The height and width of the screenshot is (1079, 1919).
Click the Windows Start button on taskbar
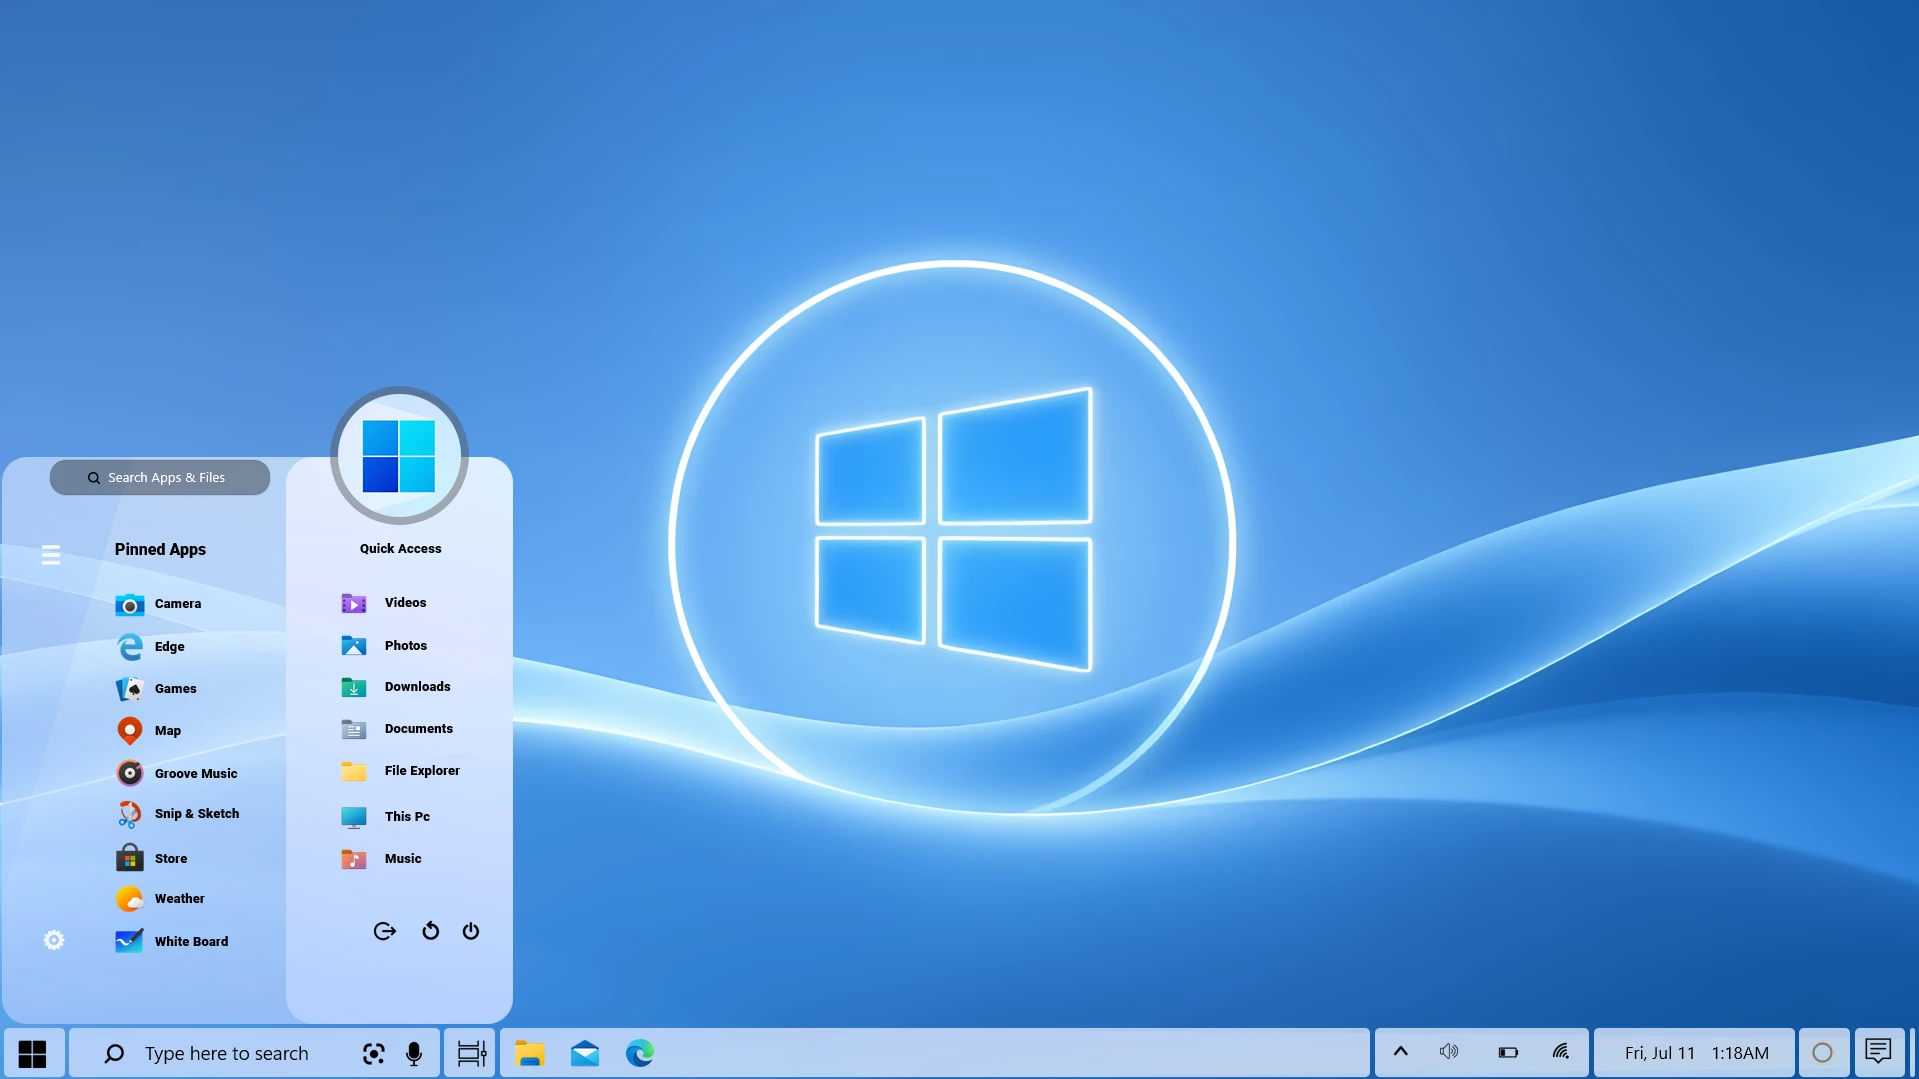tap(33, 1053)
